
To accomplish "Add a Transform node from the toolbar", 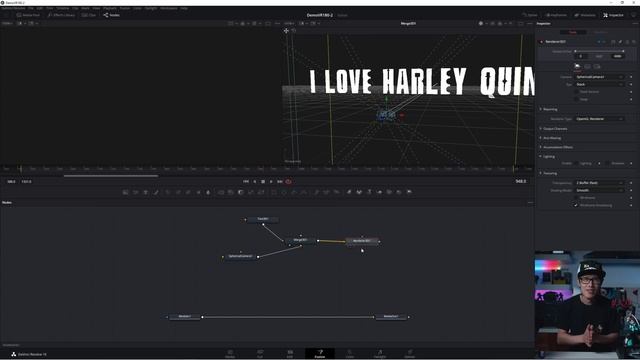I will [261, 192].
